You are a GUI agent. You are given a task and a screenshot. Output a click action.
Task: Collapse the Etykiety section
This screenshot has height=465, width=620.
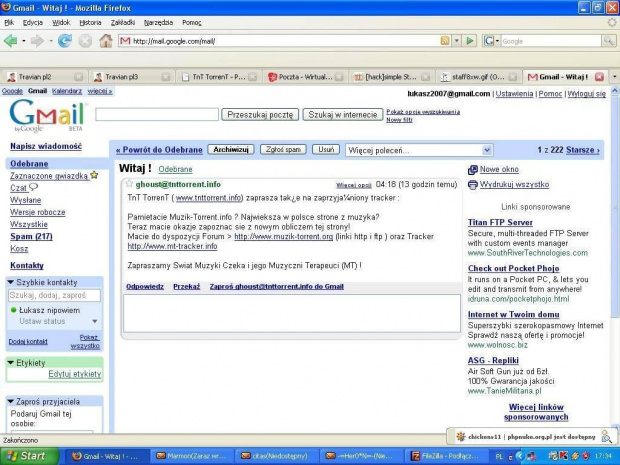click(11, 362)
